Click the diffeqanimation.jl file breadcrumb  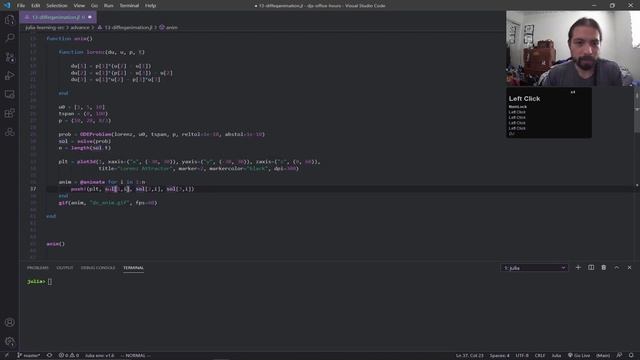(125, 27)
